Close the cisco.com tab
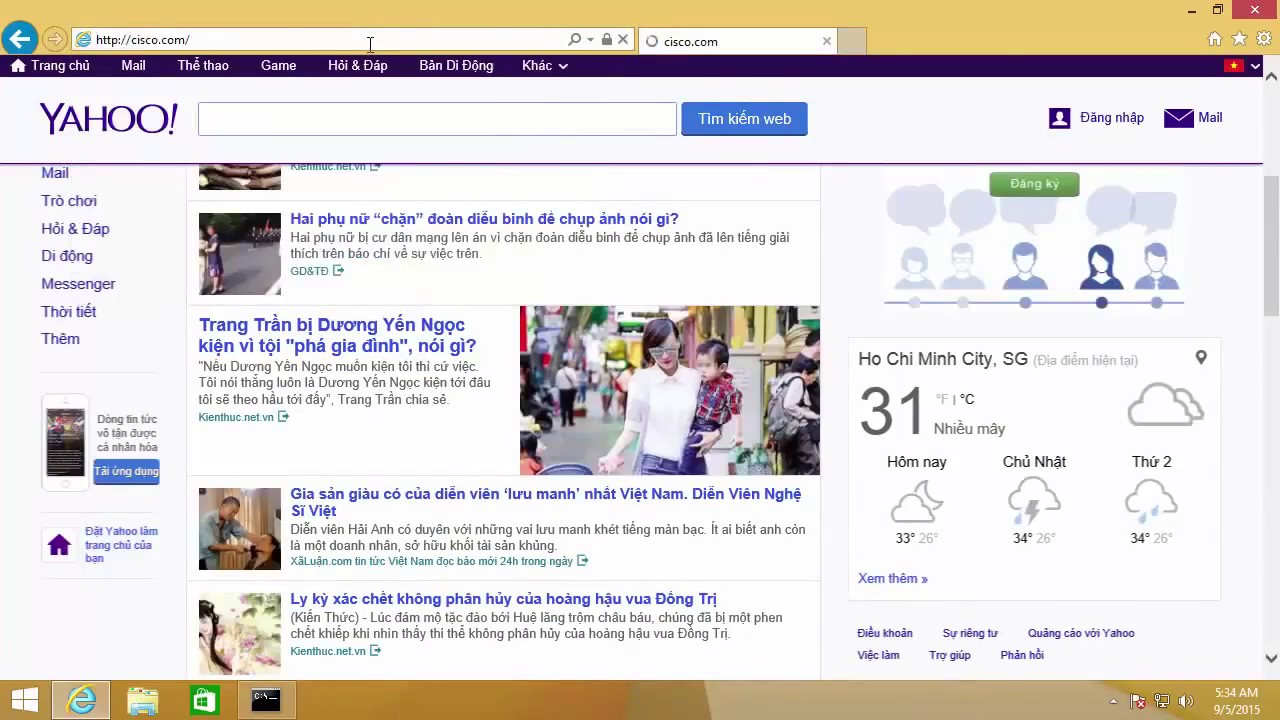The image size is (1280, 720). [x=826, y=41]
